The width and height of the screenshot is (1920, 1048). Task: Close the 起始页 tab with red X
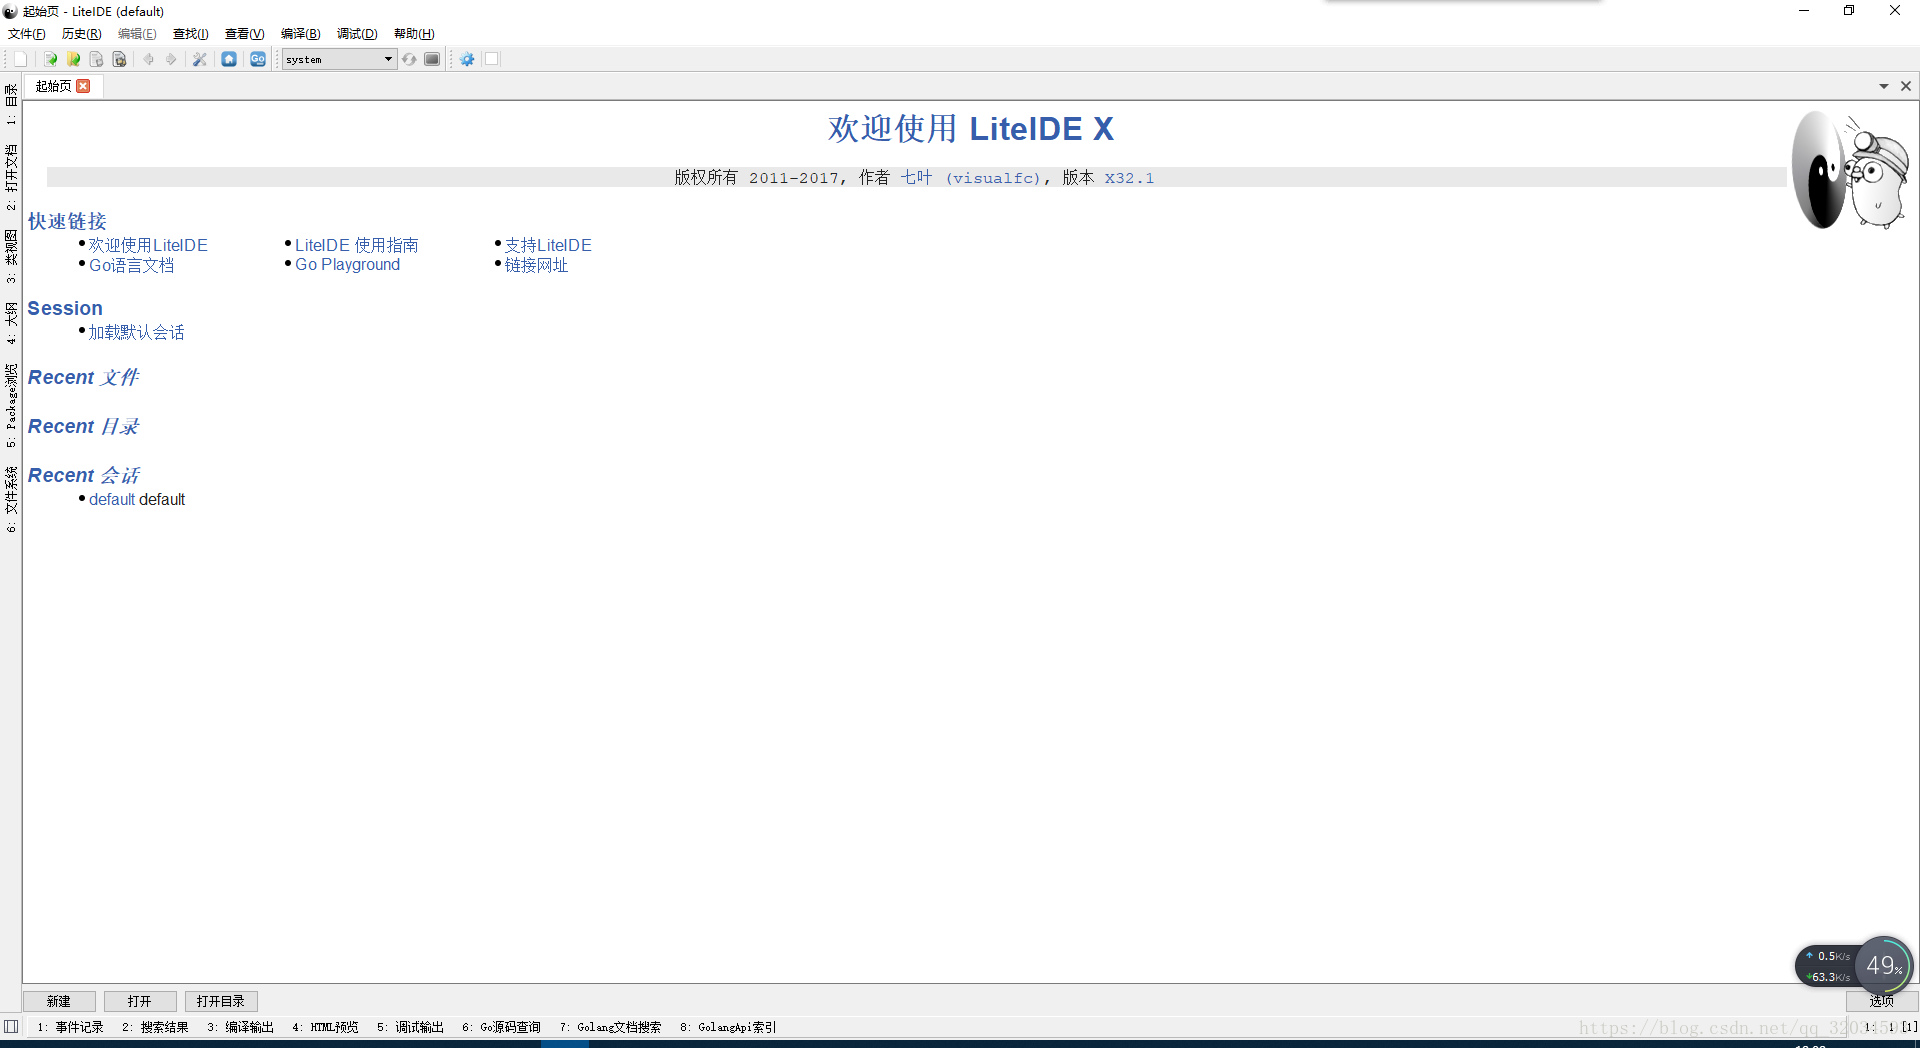pyautogui.click(x=84, y=86)
